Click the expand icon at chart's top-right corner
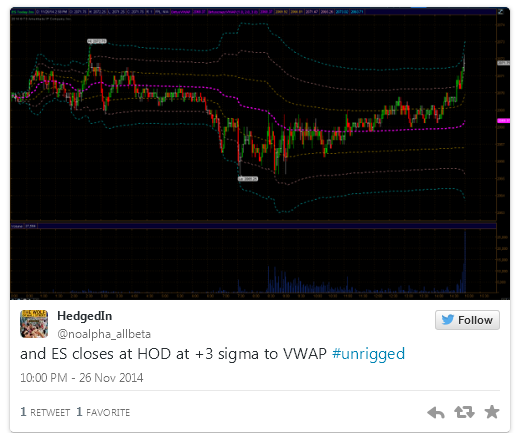 [501, 12]
